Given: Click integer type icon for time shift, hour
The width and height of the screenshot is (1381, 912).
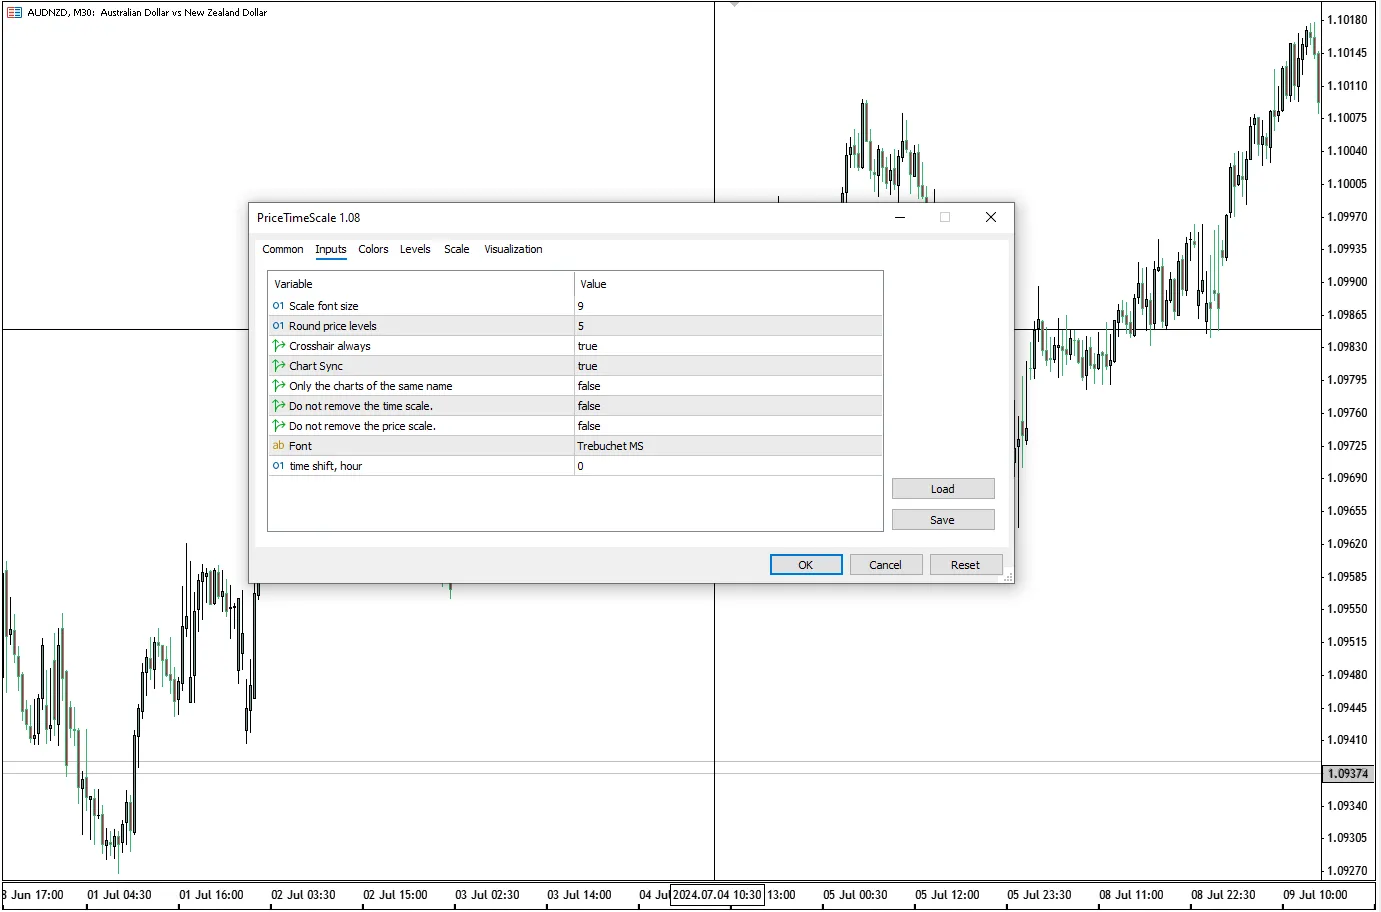Looking at the screenshot, I should pyautogui.click(x=279, y=466).
